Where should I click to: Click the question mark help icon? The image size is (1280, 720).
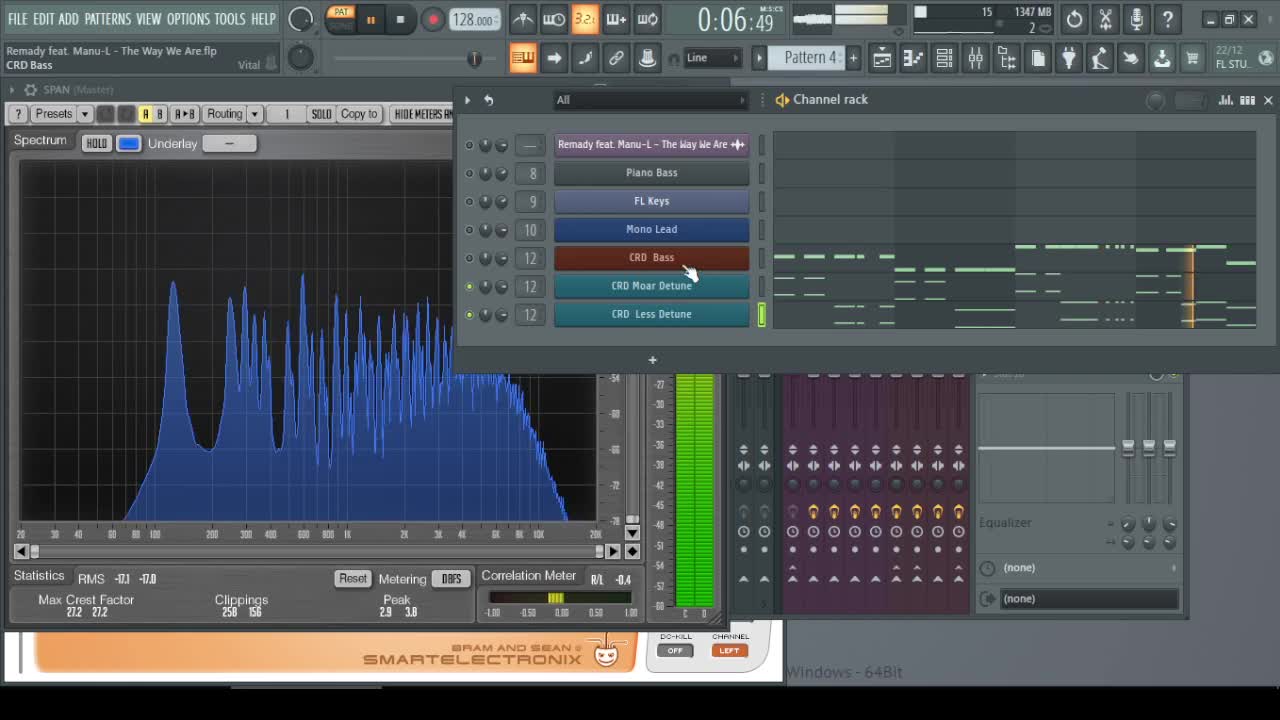[1167, 19]
